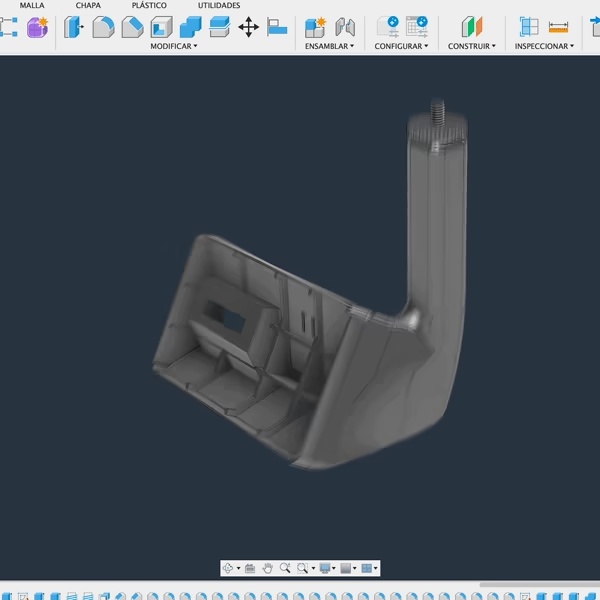600x600 pixels.
Task: Select the Offset Face stacked-block icon
Action: pyautogui.click(x=220, y=27)
